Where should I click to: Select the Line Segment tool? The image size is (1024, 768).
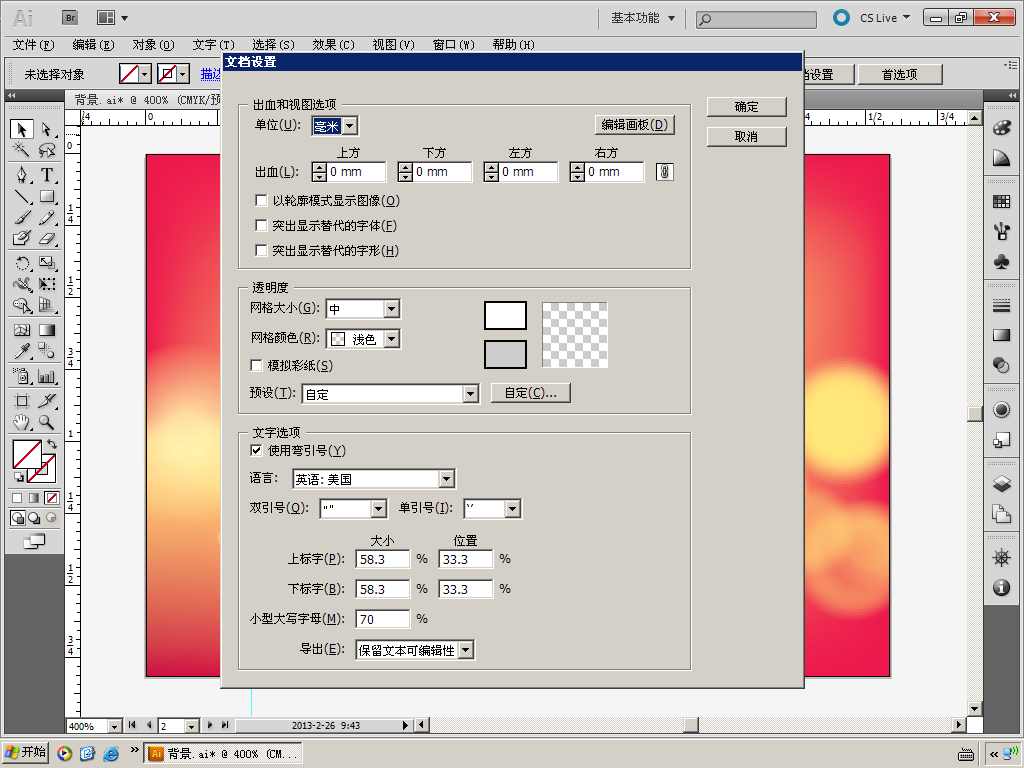click(x=22, y=196)
